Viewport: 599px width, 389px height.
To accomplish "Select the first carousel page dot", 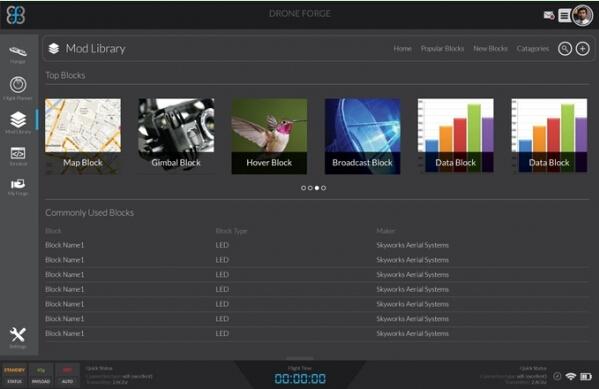I will 303,188.
